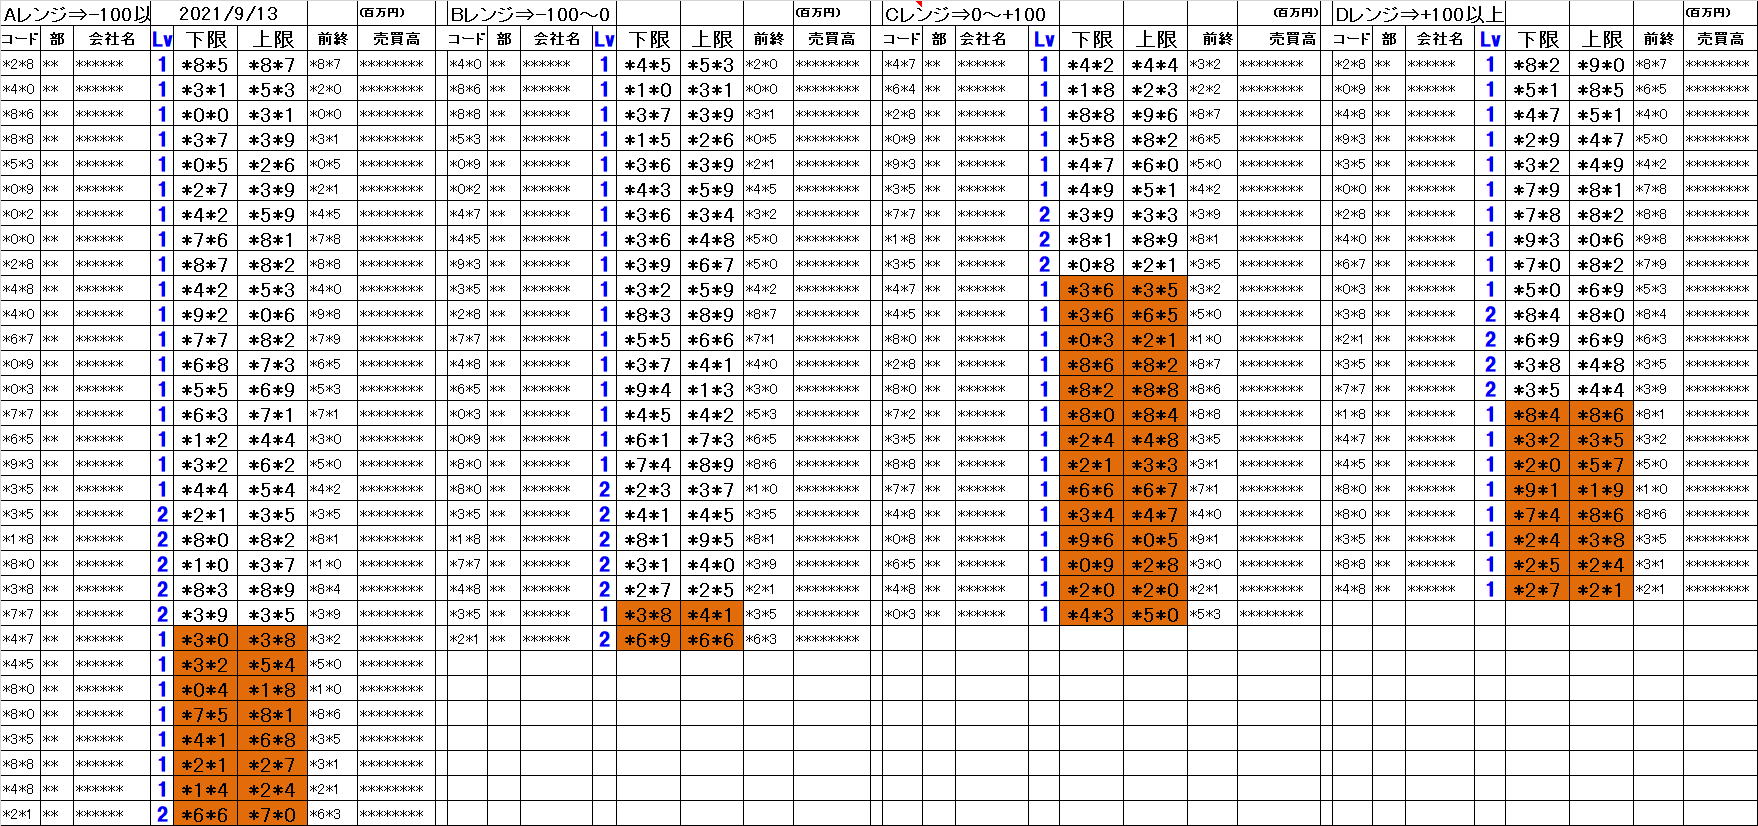The width and height of the screenshot is (1758, 826).
Task: Click C range 下限 cell *8*8
Action: (1092, 114)
